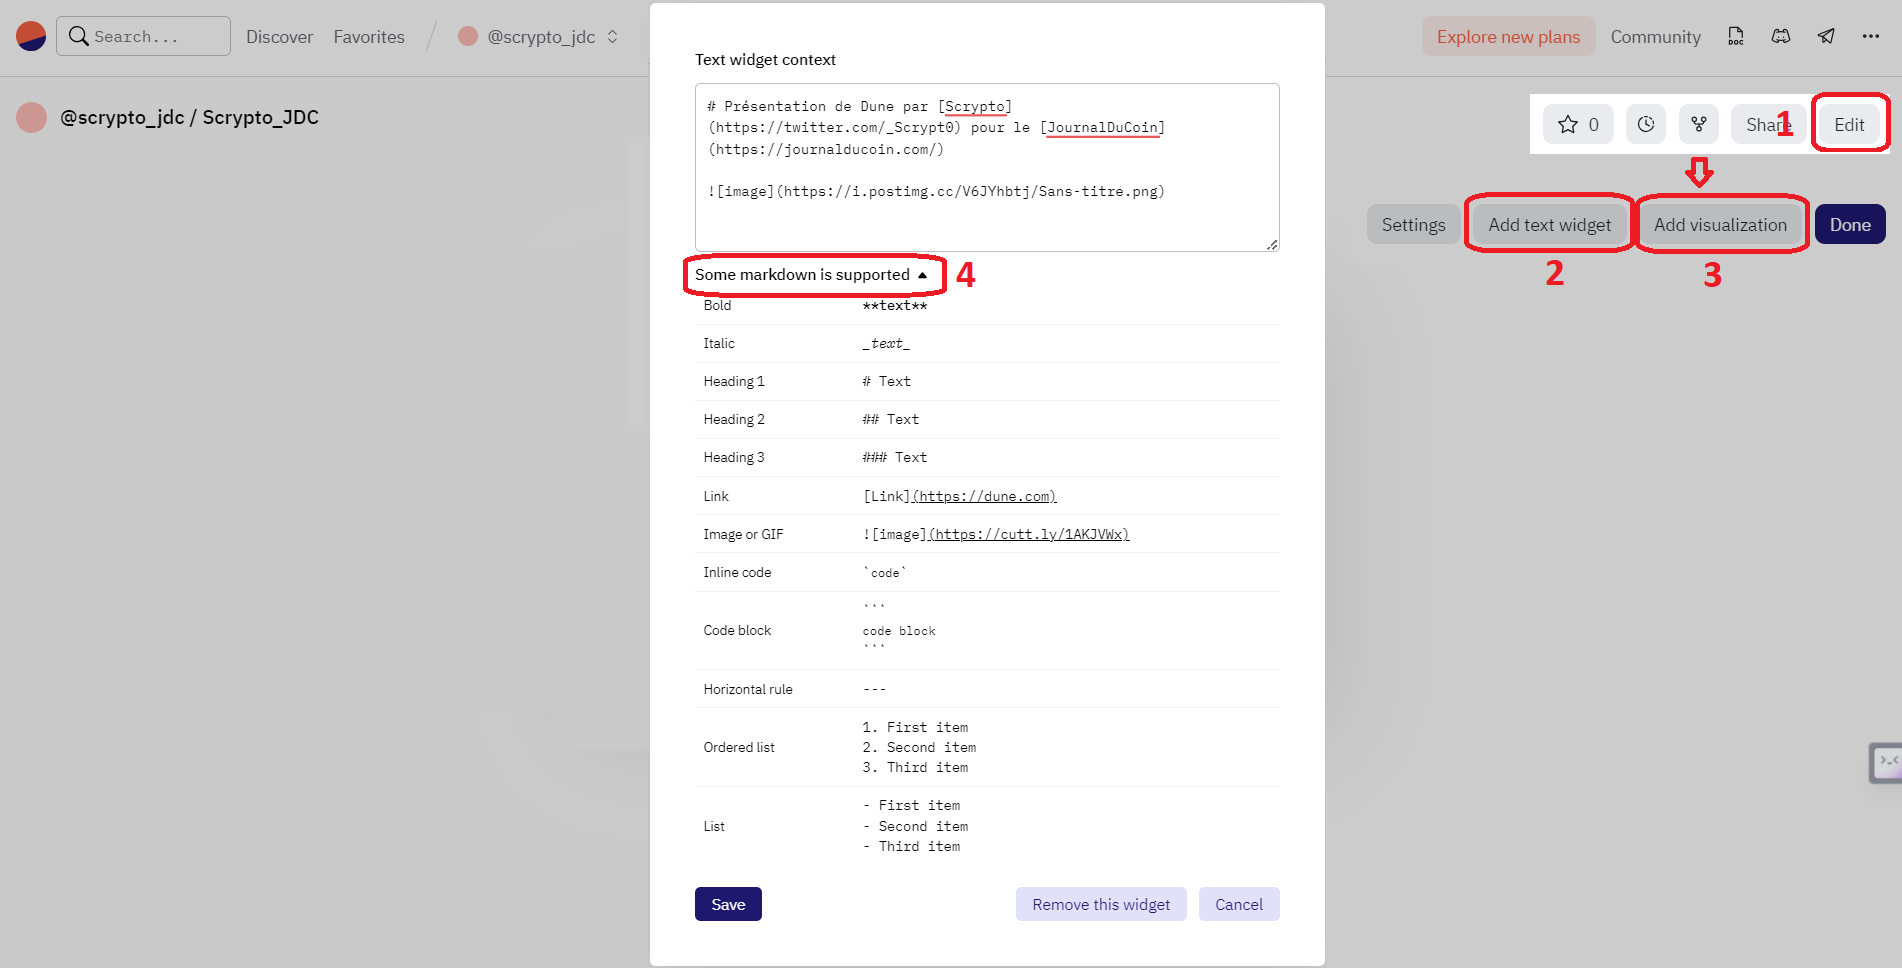Click Remove this widget
This screenshot has width=1902, height=968.
tap(1101, 904)
